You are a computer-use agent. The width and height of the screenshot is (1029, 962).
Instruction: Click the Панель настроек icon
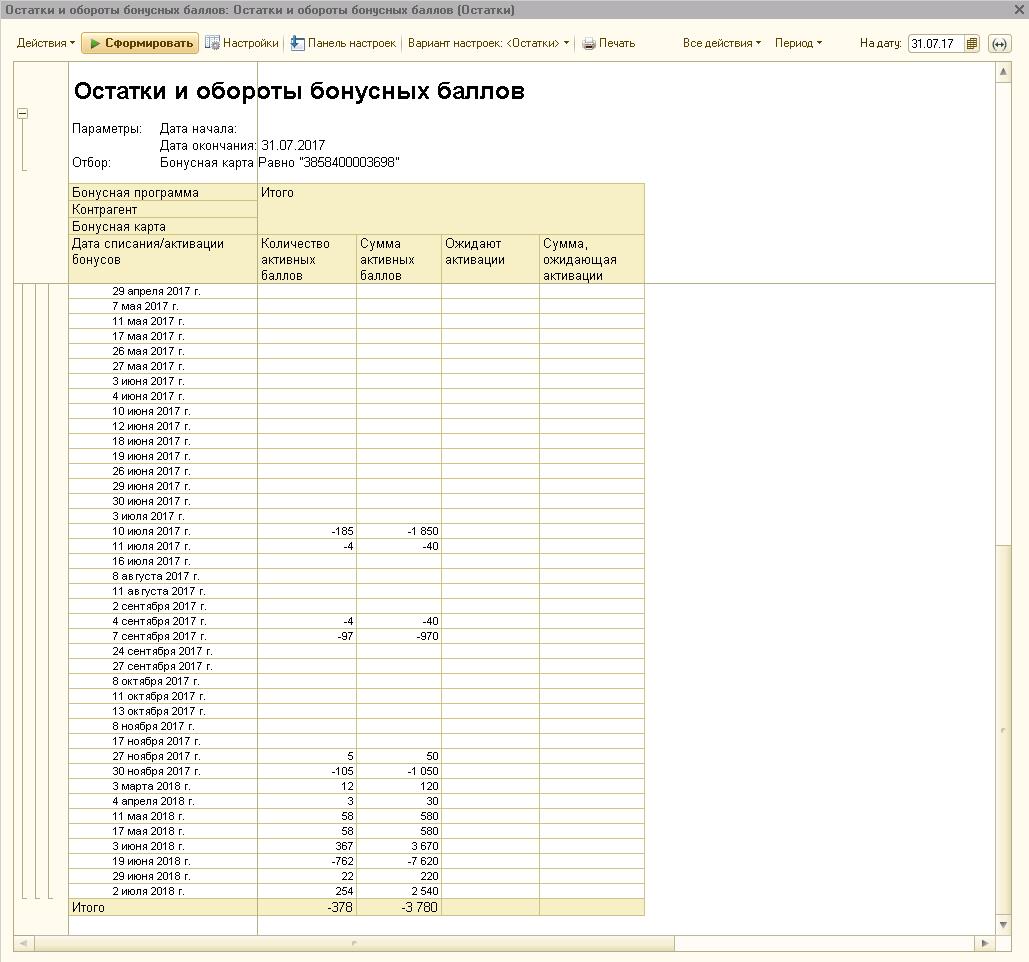[x=297, y=43]
